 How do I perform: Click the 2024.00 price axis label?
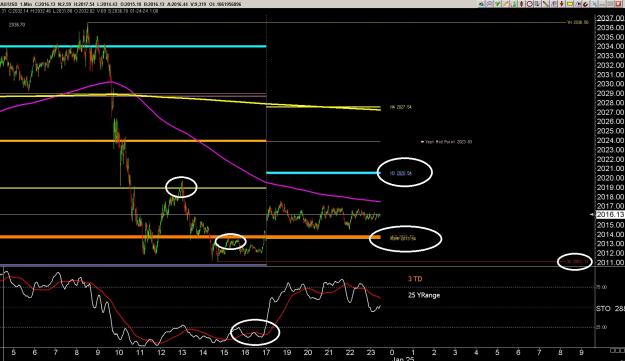(610, 140)
